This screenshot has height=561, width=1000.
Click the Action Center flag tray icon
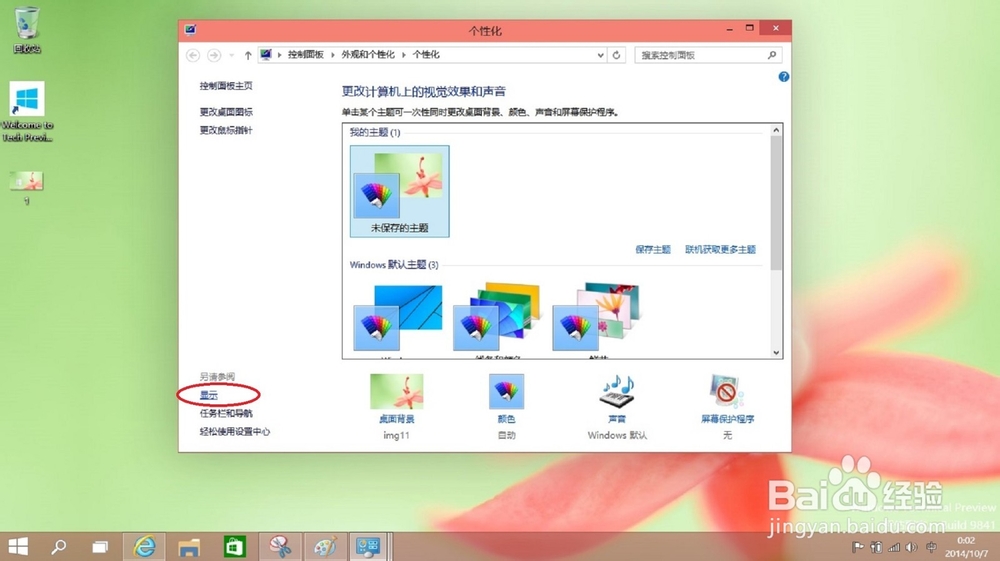pyautogui.click(x=858, y=547)
